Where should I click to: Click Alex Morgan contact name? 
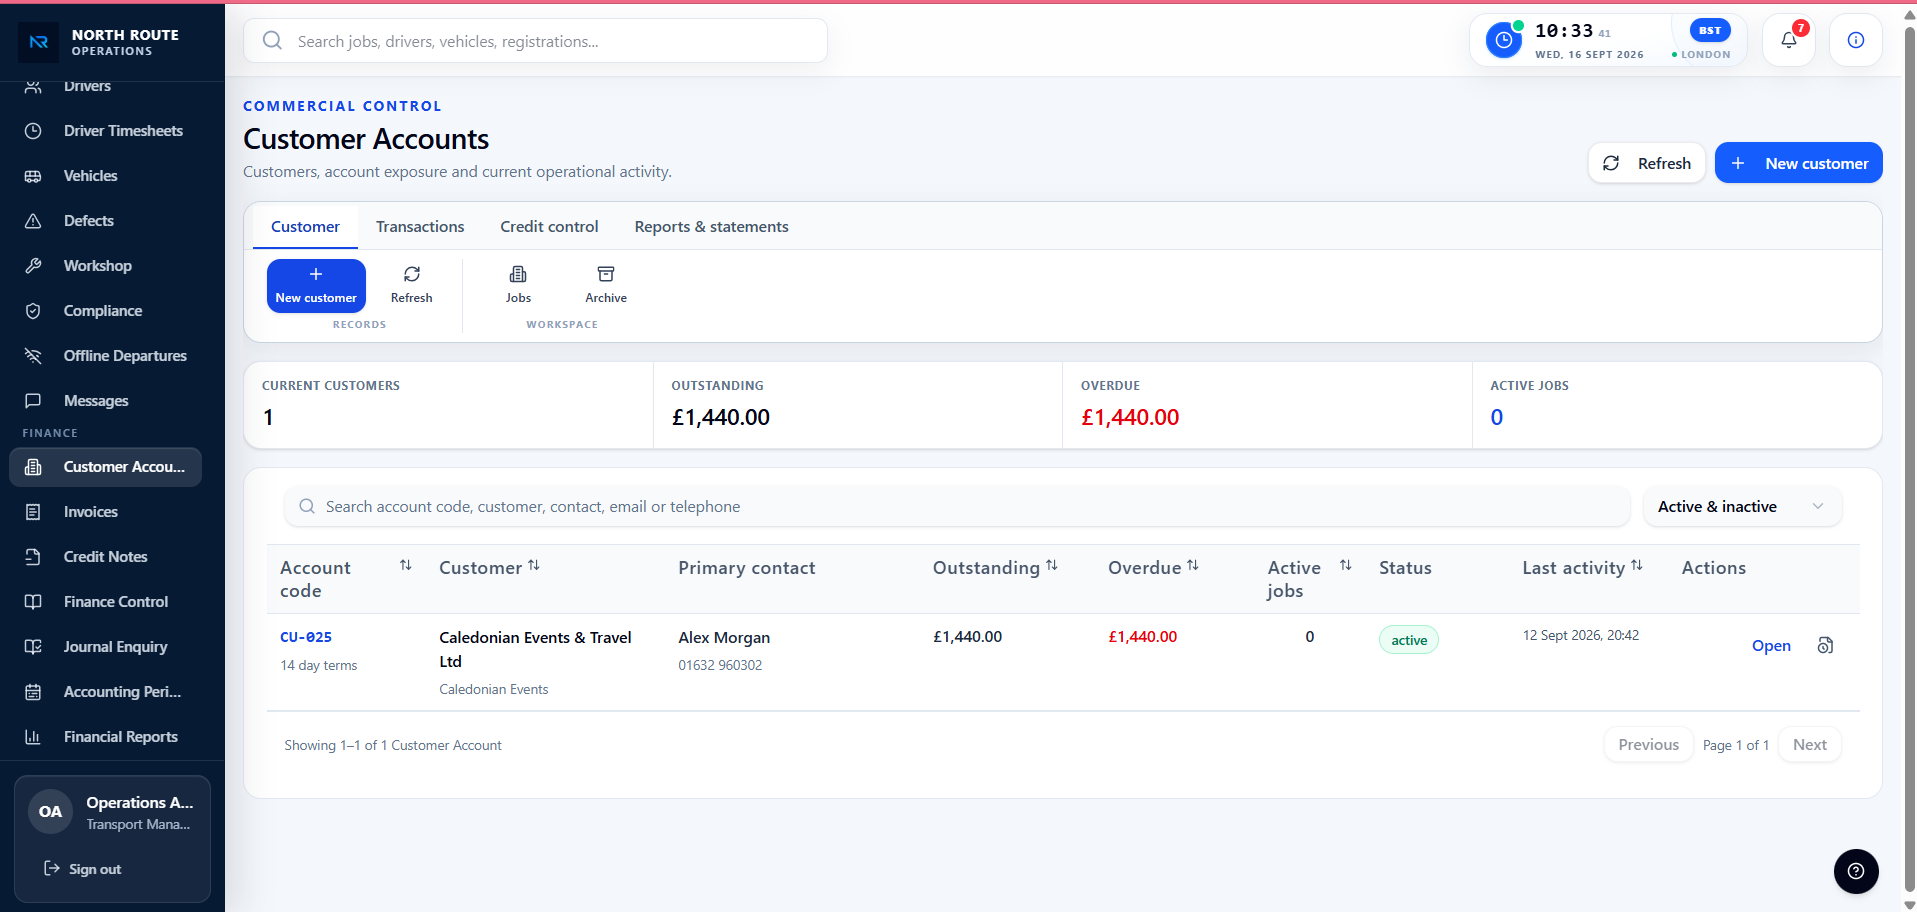click(x=724, y=638)
